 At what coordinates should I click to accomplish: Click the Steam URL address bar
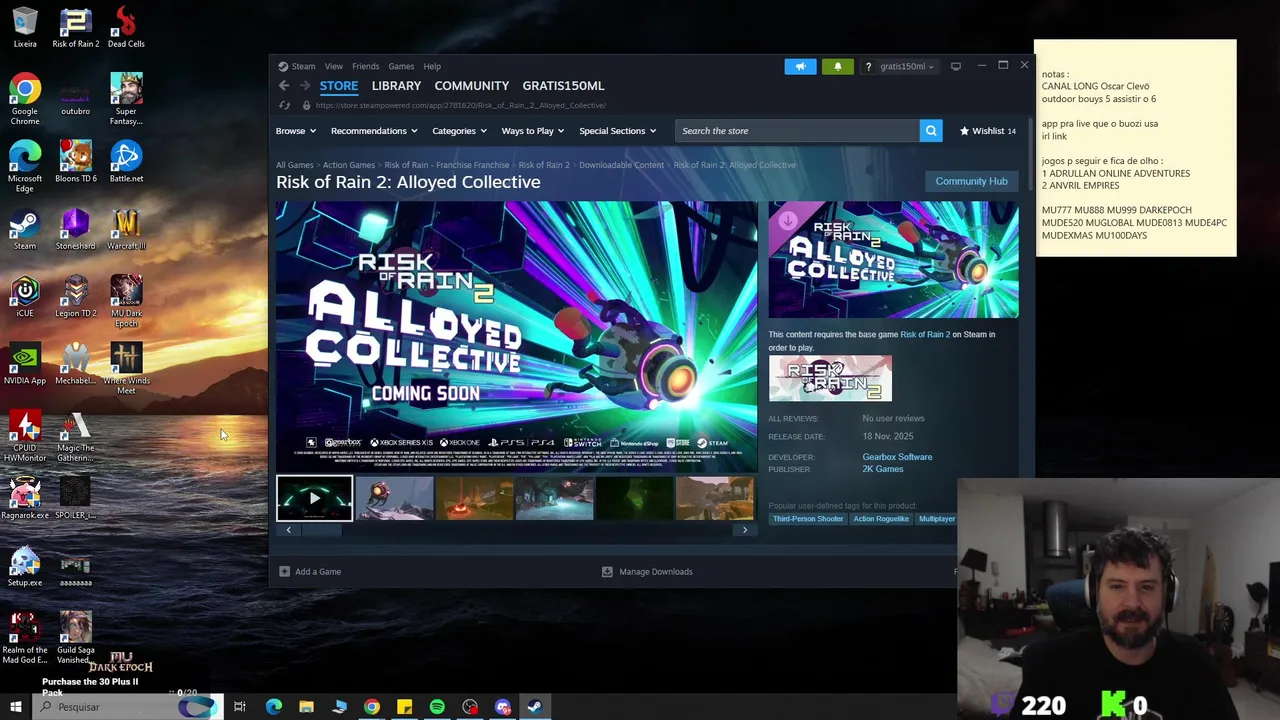coord(460,105)
